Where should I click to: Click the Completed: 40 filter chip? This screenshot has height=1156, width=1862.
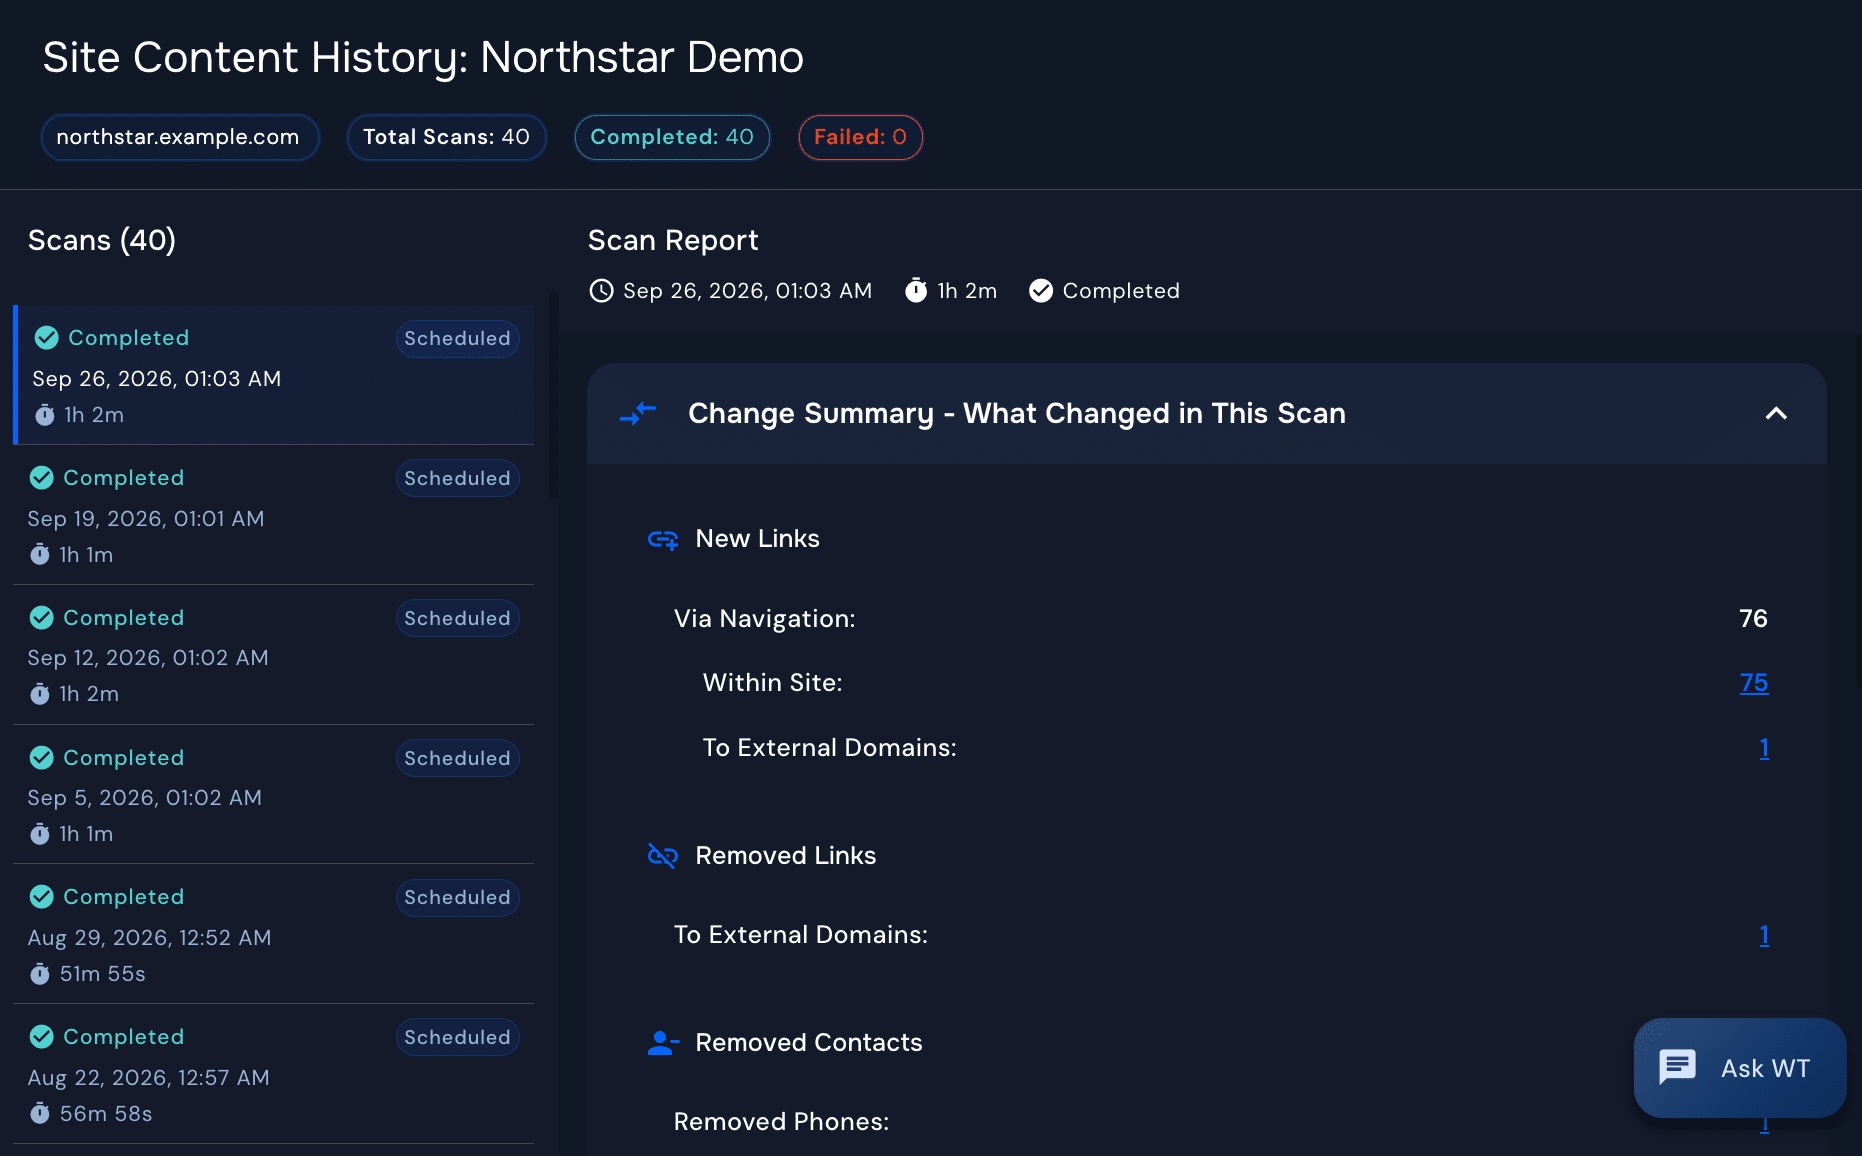coord(672,137)
